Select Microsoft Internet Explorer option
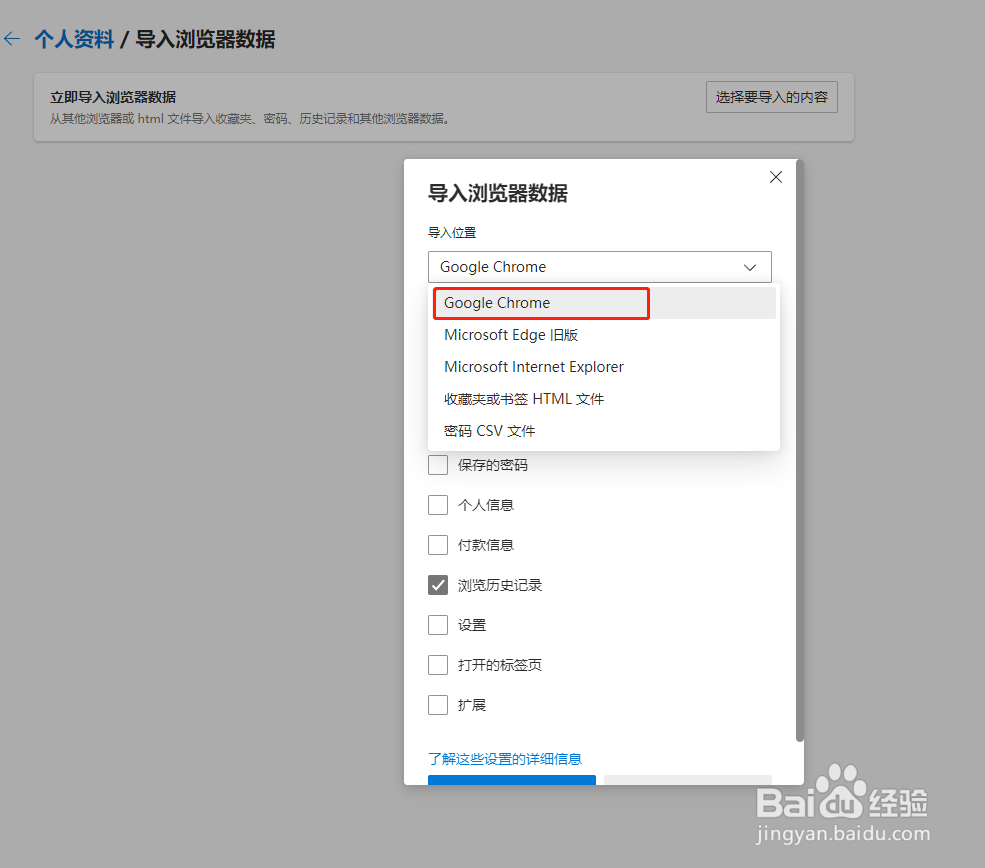 coord(603,367)
